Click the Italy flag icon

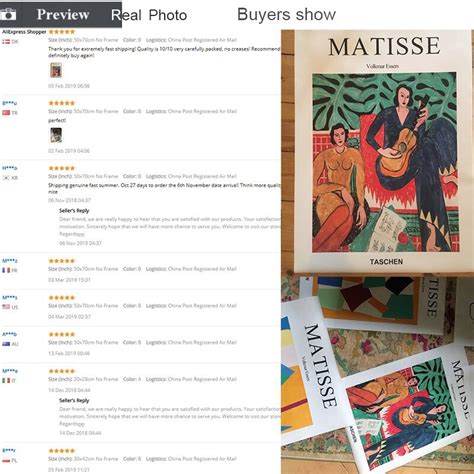(6, 380)
